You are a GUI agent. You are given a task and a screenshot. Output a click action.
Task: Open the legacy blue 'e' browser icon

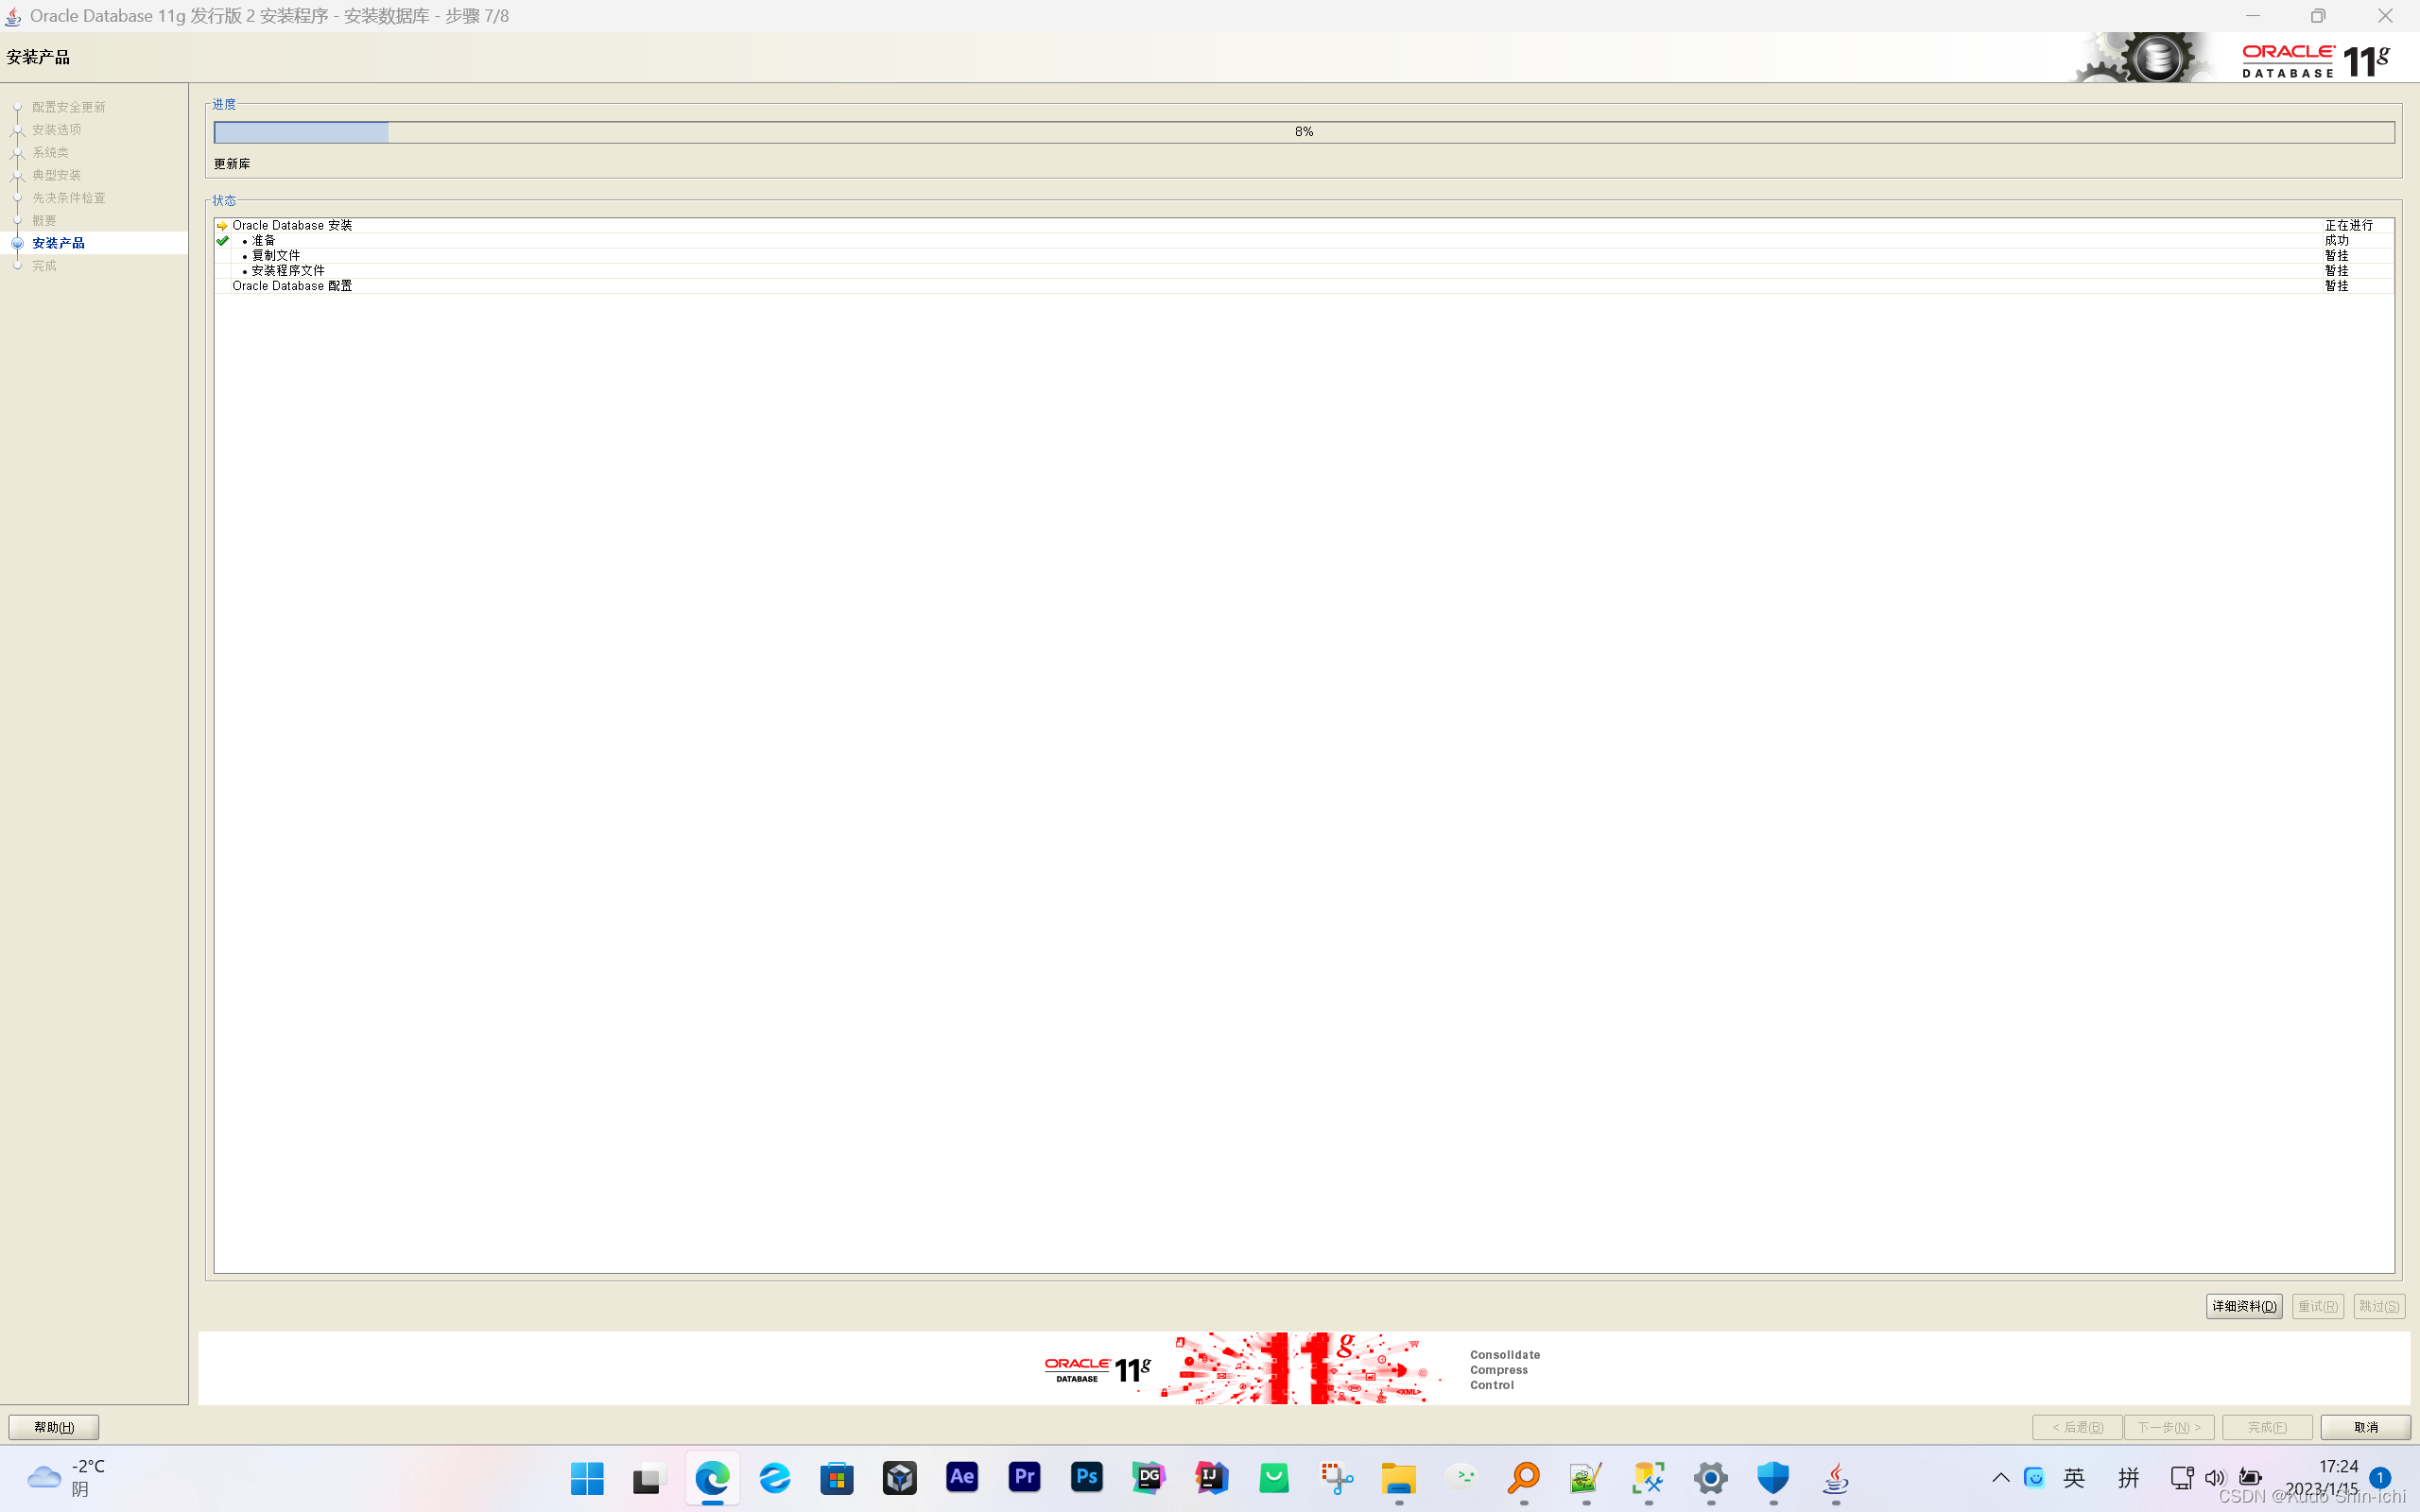point(774,1477)
